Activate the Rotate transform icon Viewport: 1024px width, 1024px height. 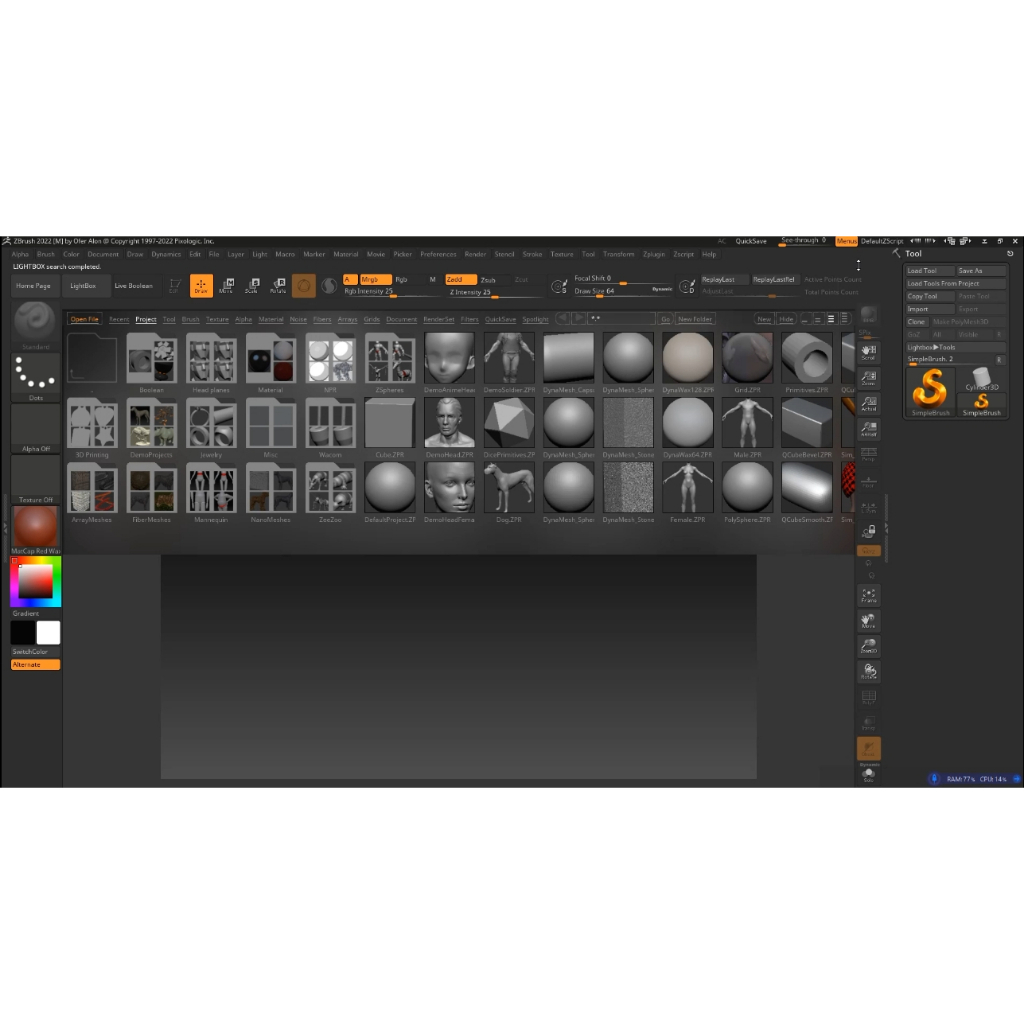pos(278,285)
